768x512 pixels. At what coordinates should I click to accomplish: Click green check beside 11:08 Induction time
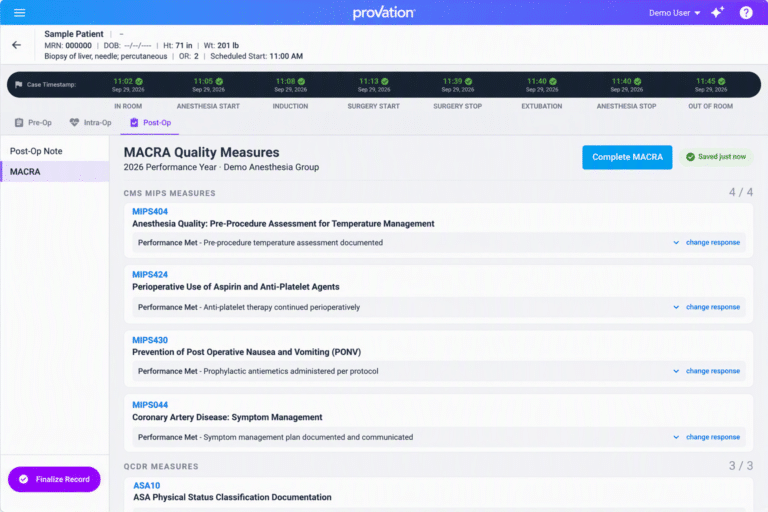pos(301,81)
